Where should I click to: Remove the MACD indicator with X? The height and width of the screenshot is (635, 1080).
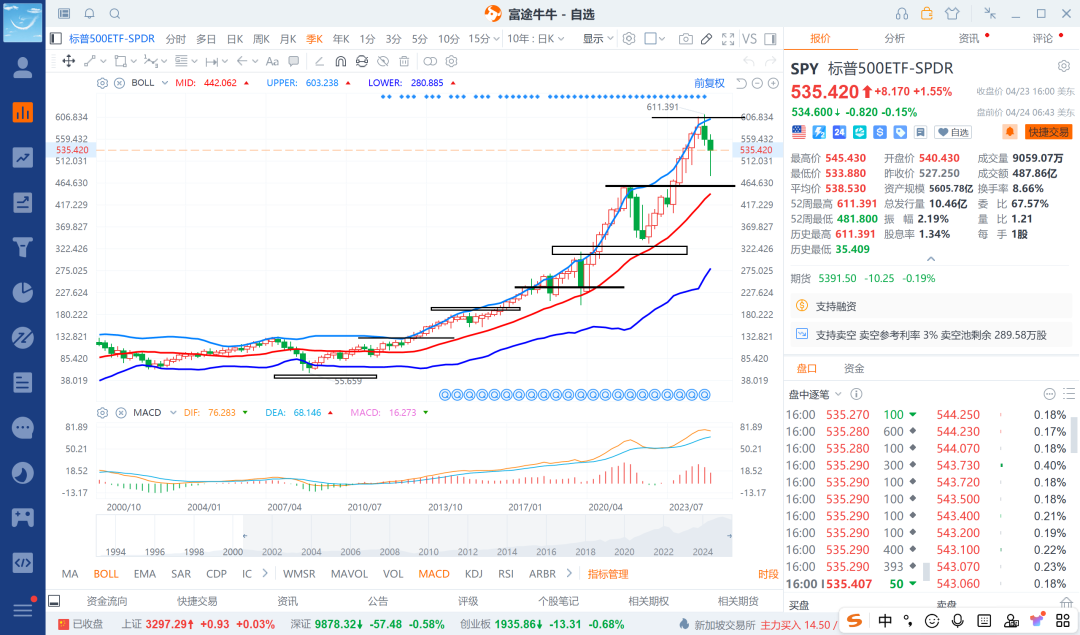(x=121, y=413)
